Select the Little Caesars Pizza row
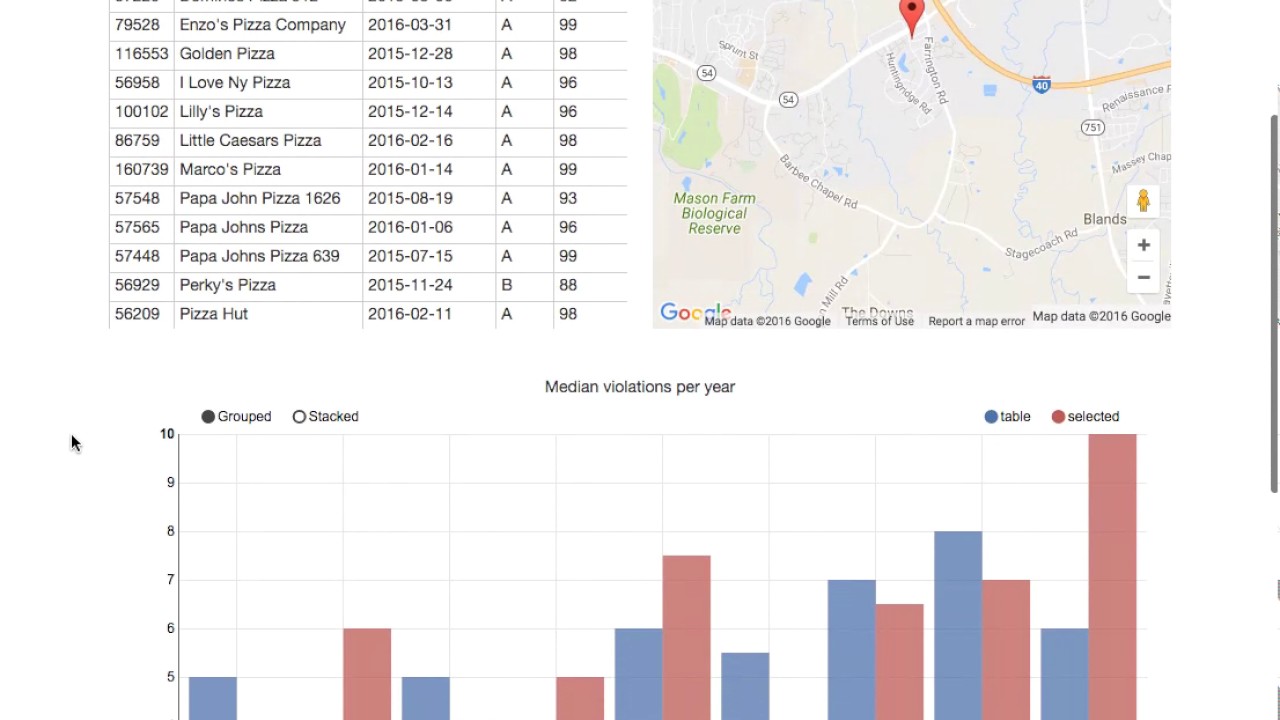The height and width of the screenshot is (720, 1280). (368, 141)
